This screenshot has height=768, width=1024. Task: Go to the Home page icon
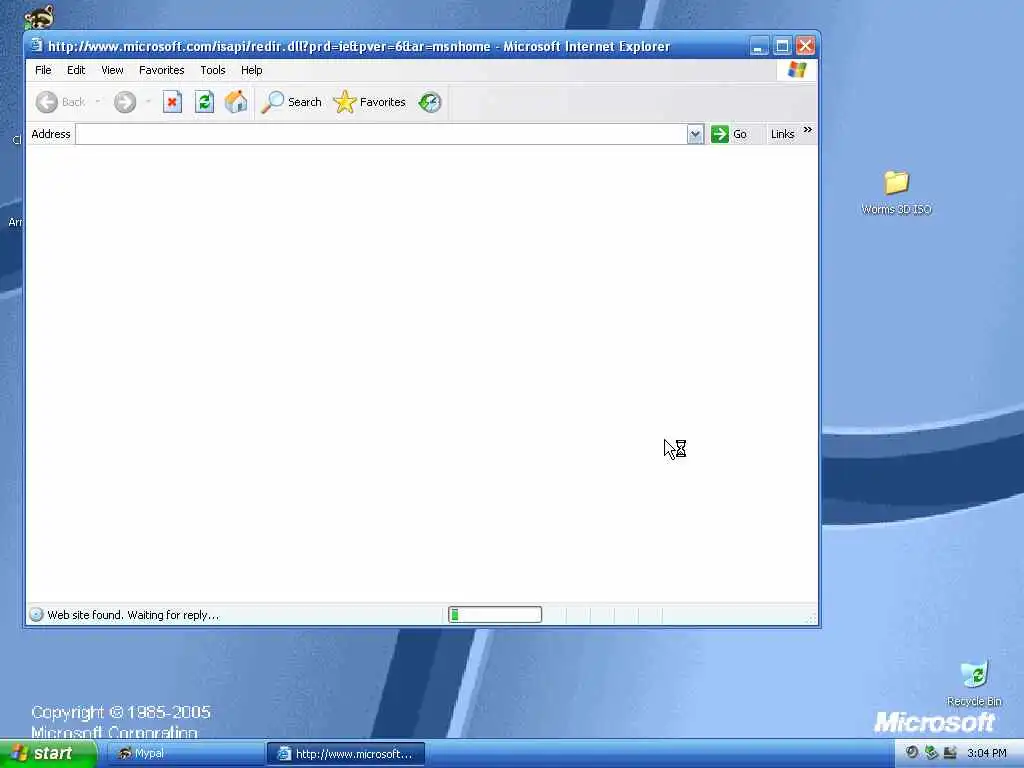click(236, 102)
